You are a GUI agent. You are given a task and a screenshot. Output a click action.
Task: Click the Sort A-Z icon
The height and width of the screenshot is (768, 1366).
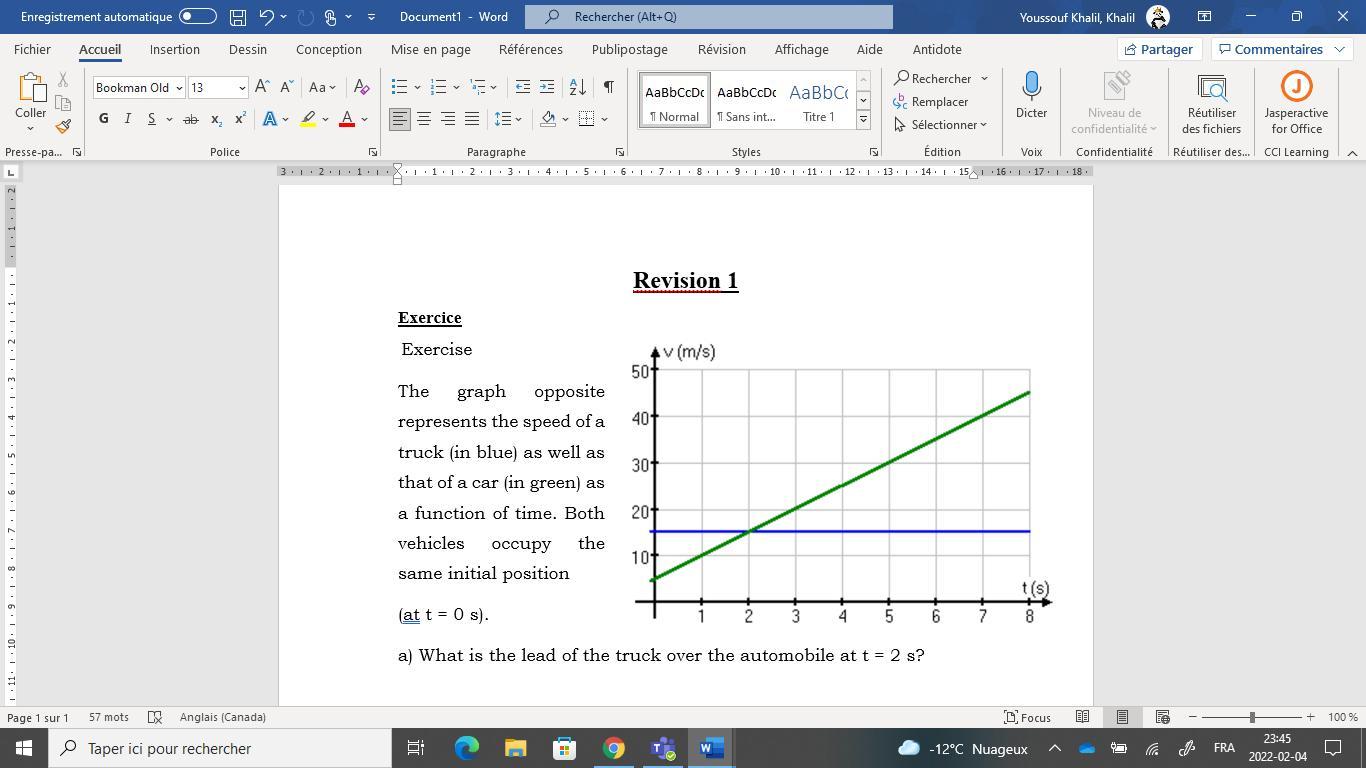point(577,87)
